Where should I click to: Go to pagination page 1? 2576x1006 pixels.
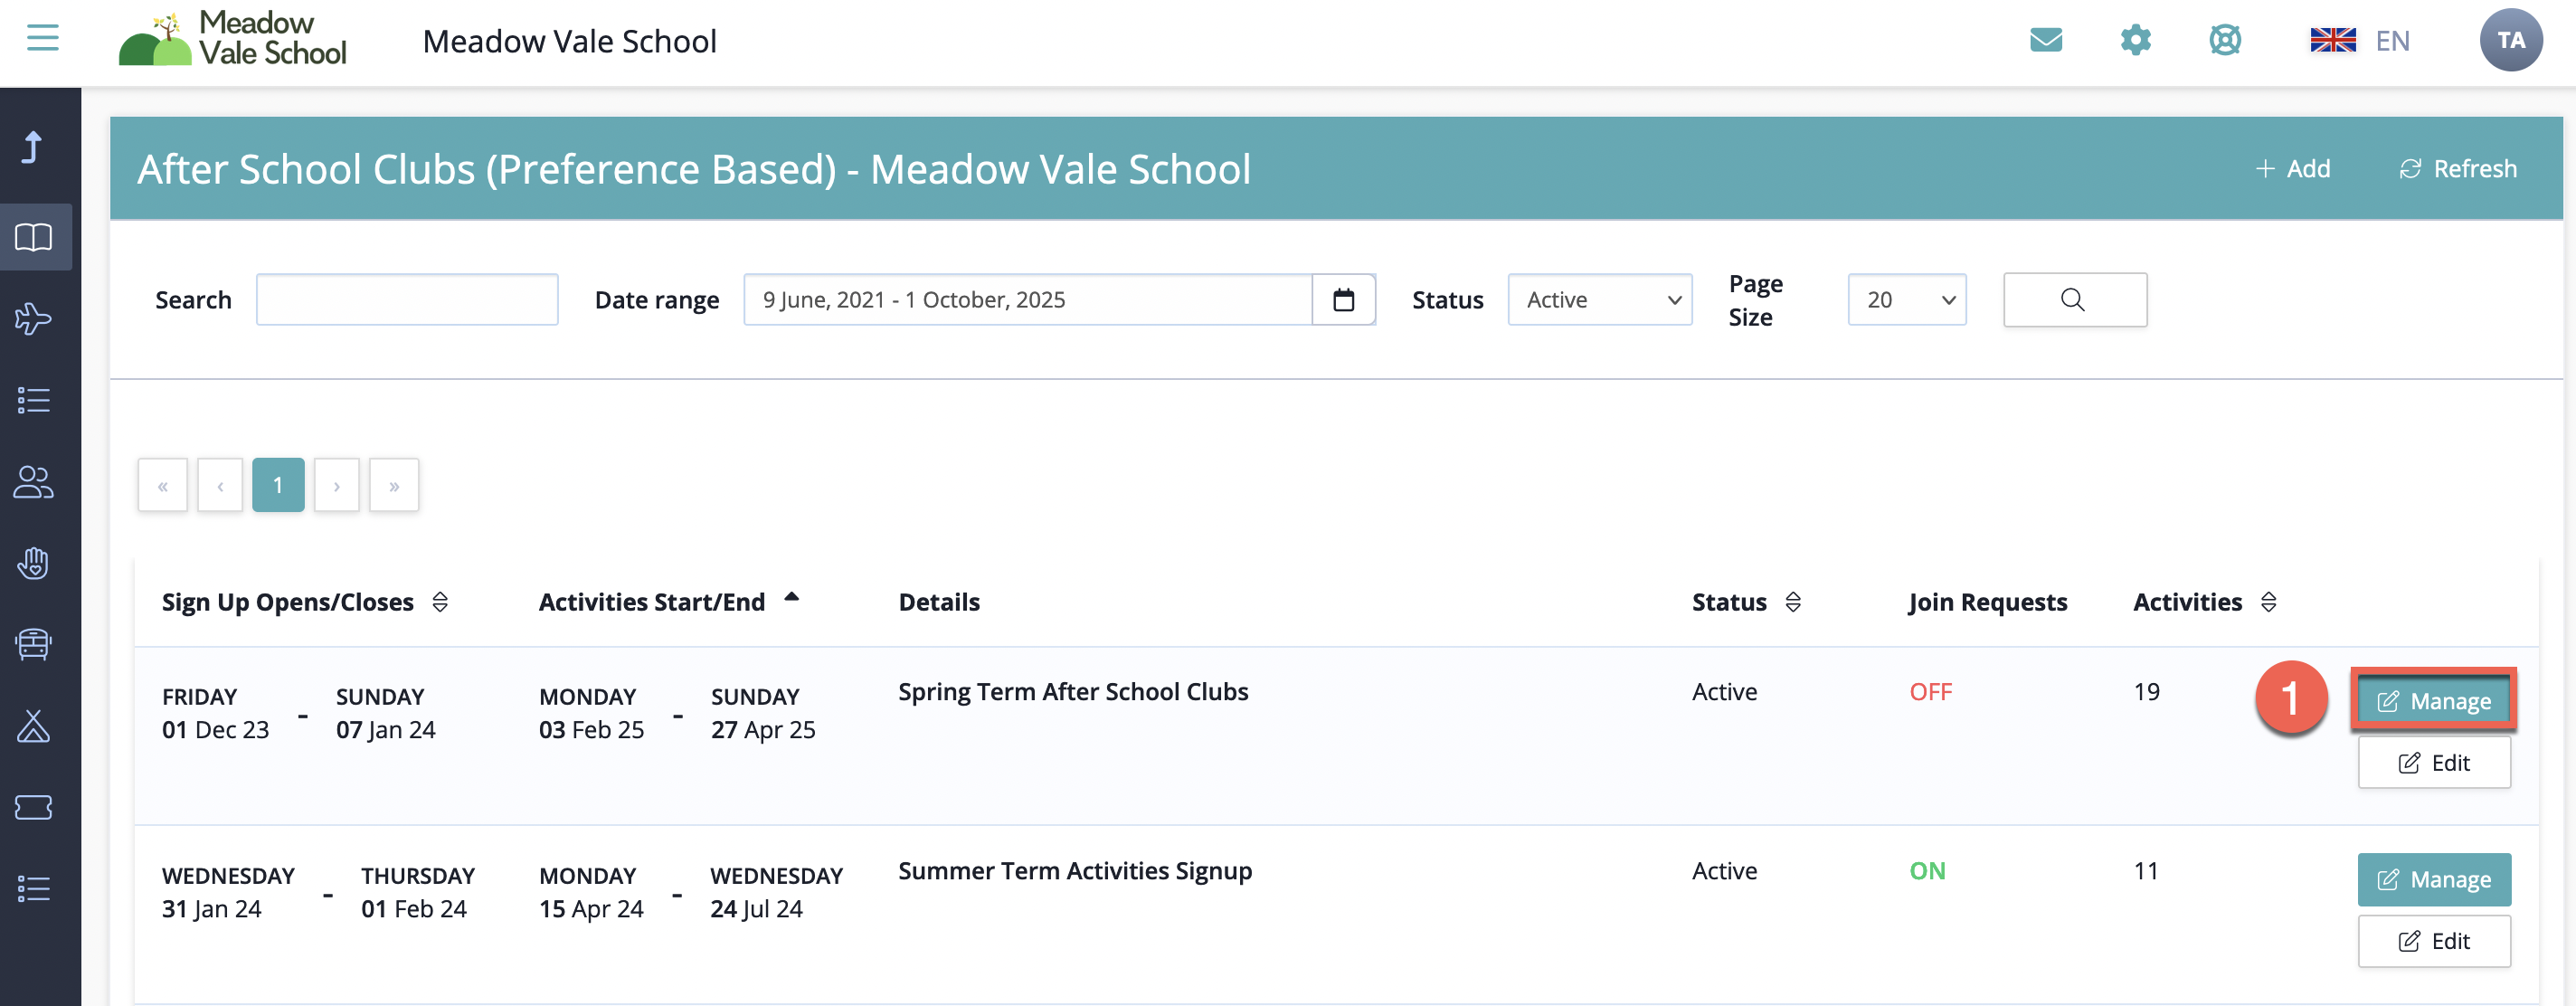278,485
